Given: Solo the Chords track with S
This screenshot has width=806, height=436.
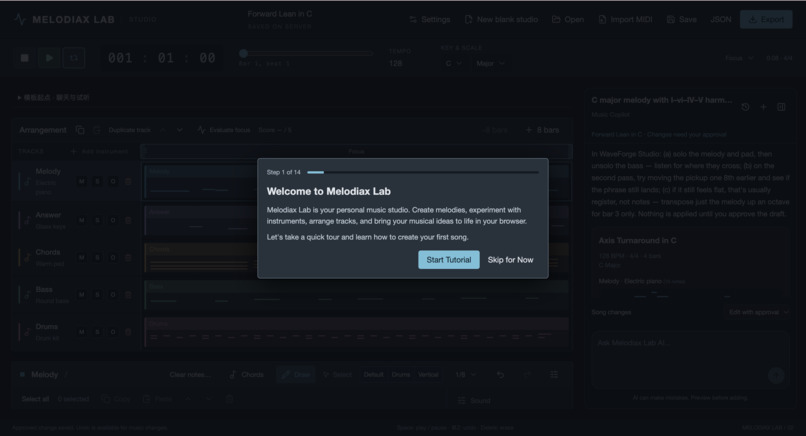Looking at the screenshot, I should [97, 257].
